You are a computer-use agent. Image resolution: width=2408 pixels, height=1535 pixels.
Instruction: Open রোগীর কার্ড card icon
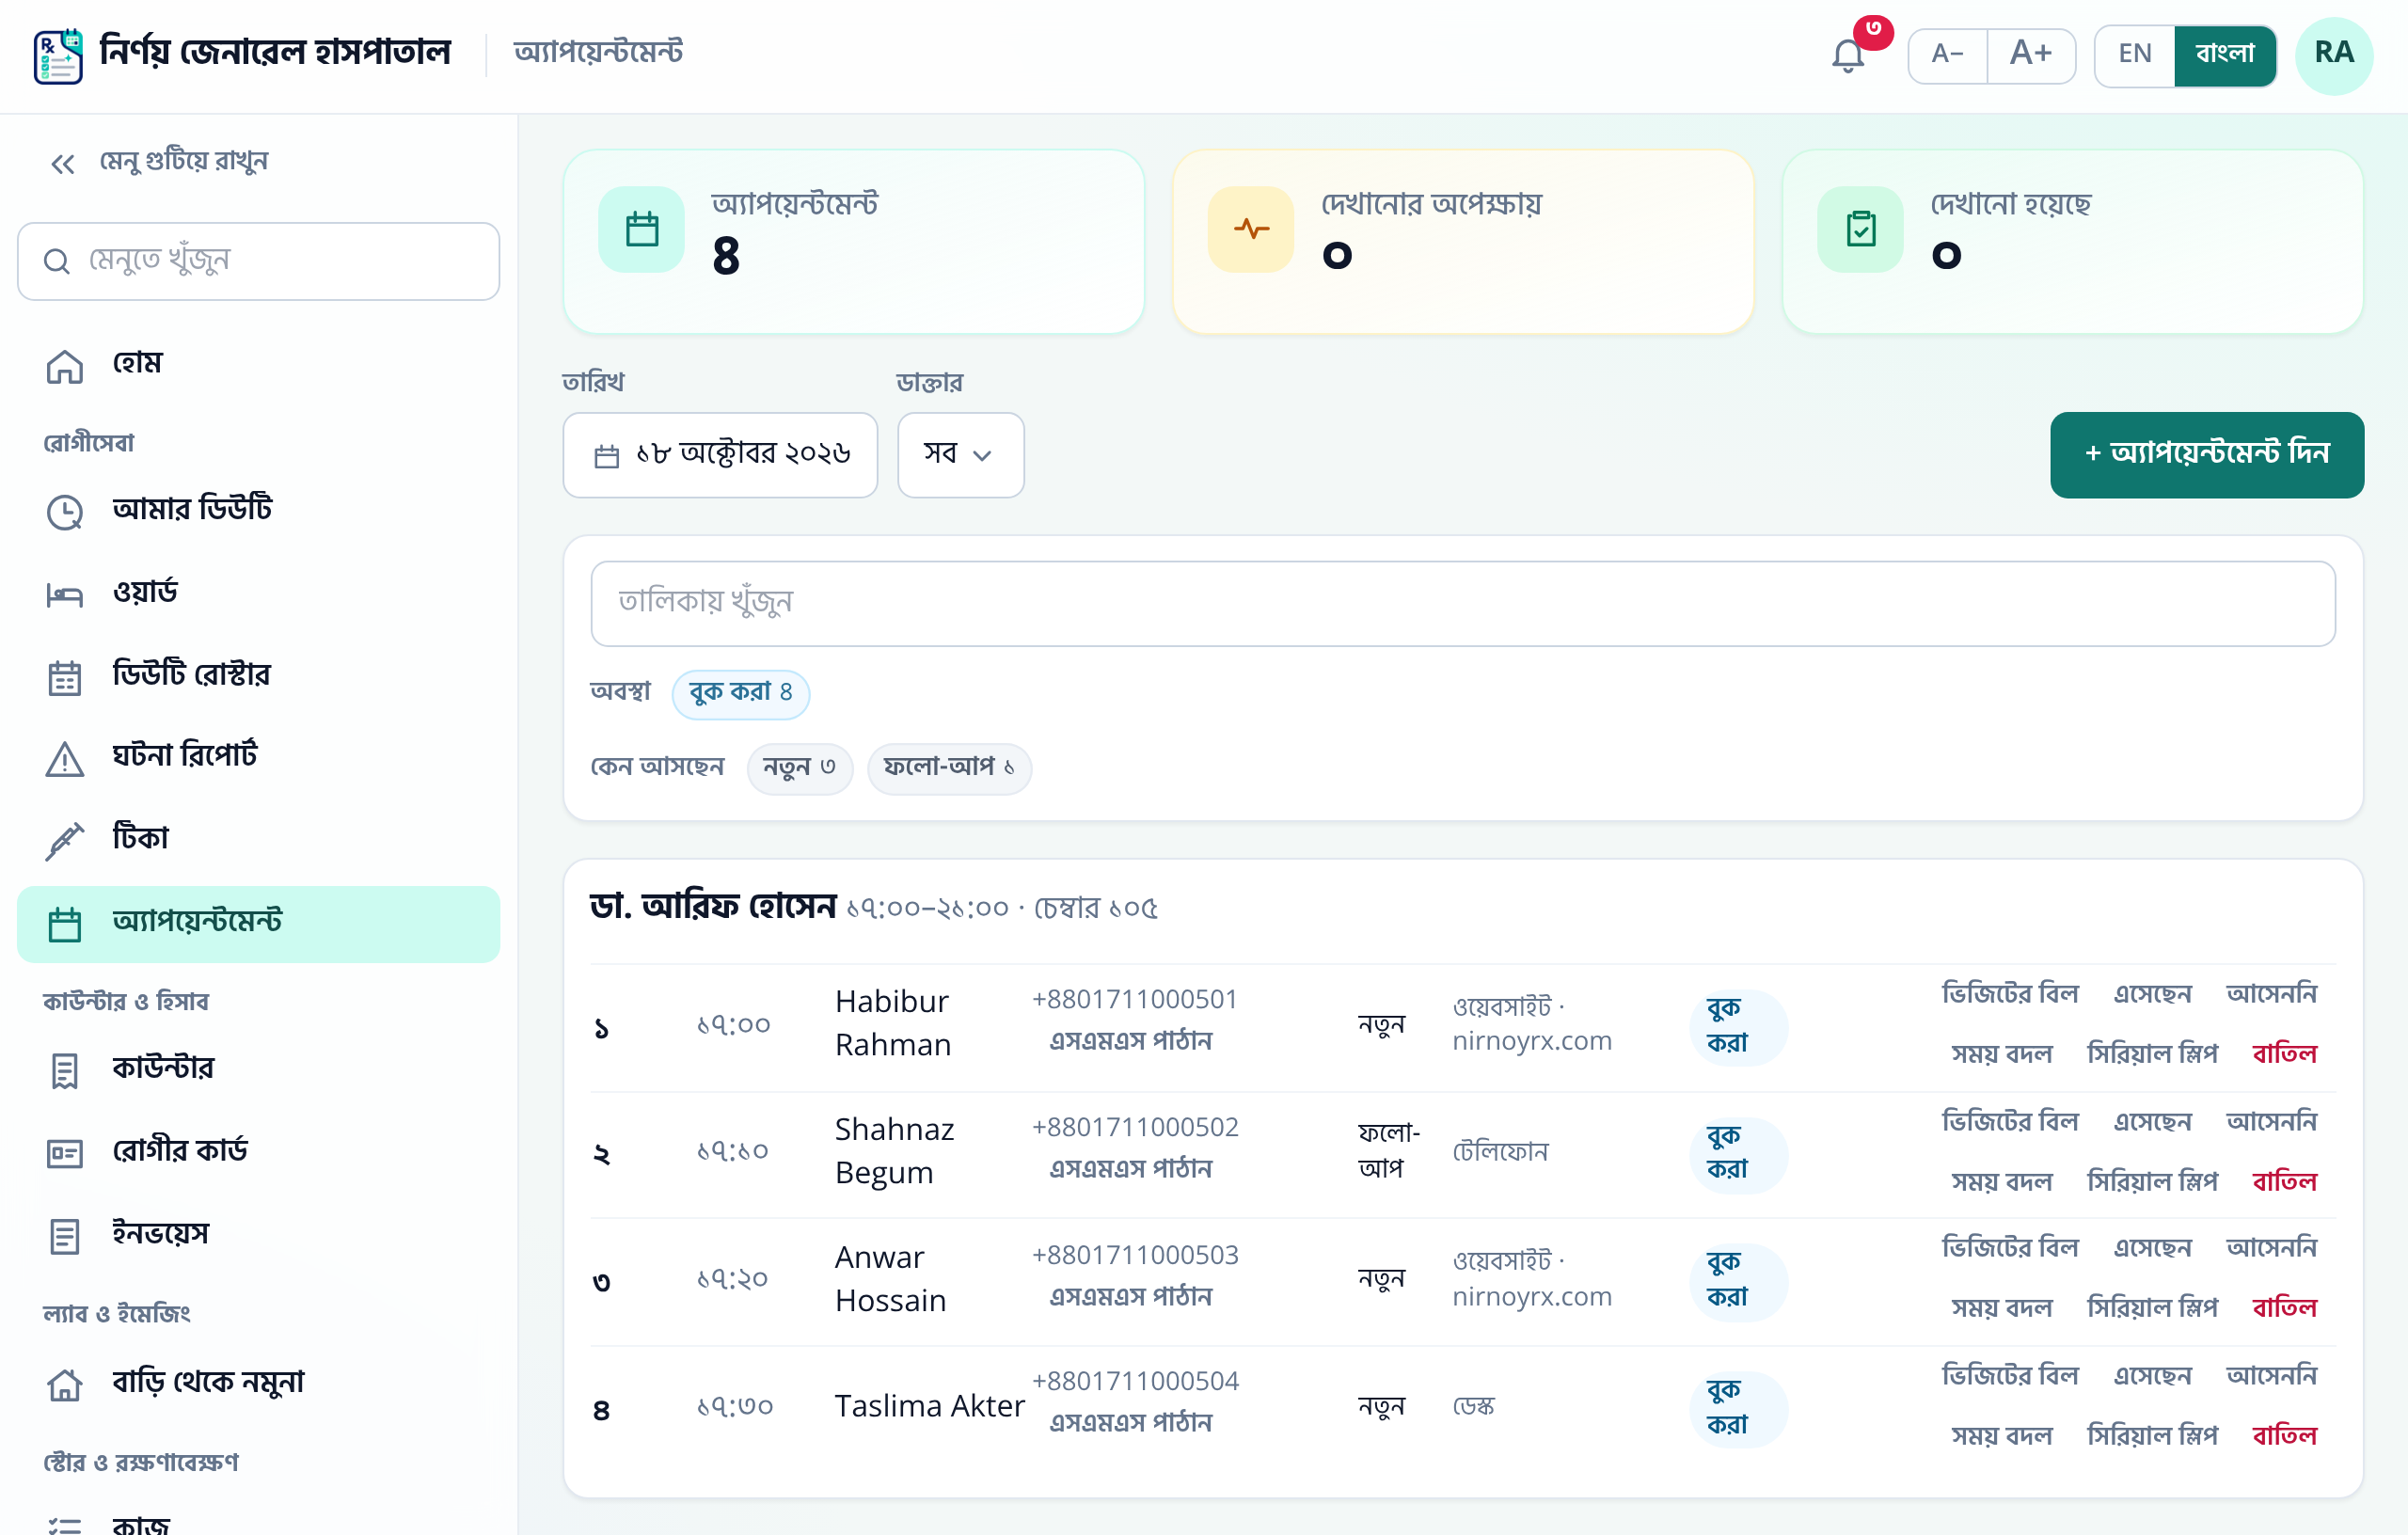[x=64, y=1153]
